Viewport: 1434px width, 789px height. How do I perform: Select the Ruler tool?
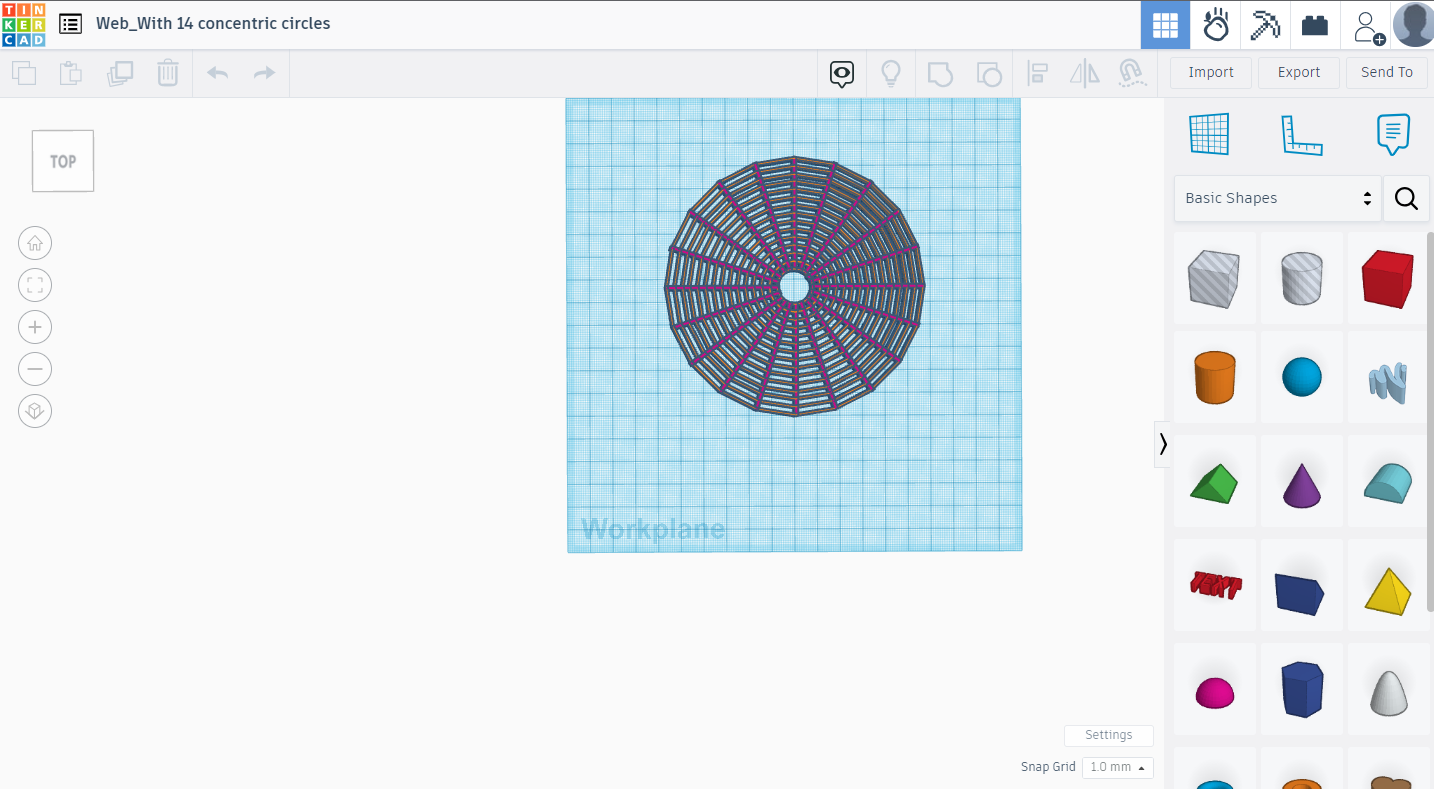pyautogui.click(x=1302, y=133)
